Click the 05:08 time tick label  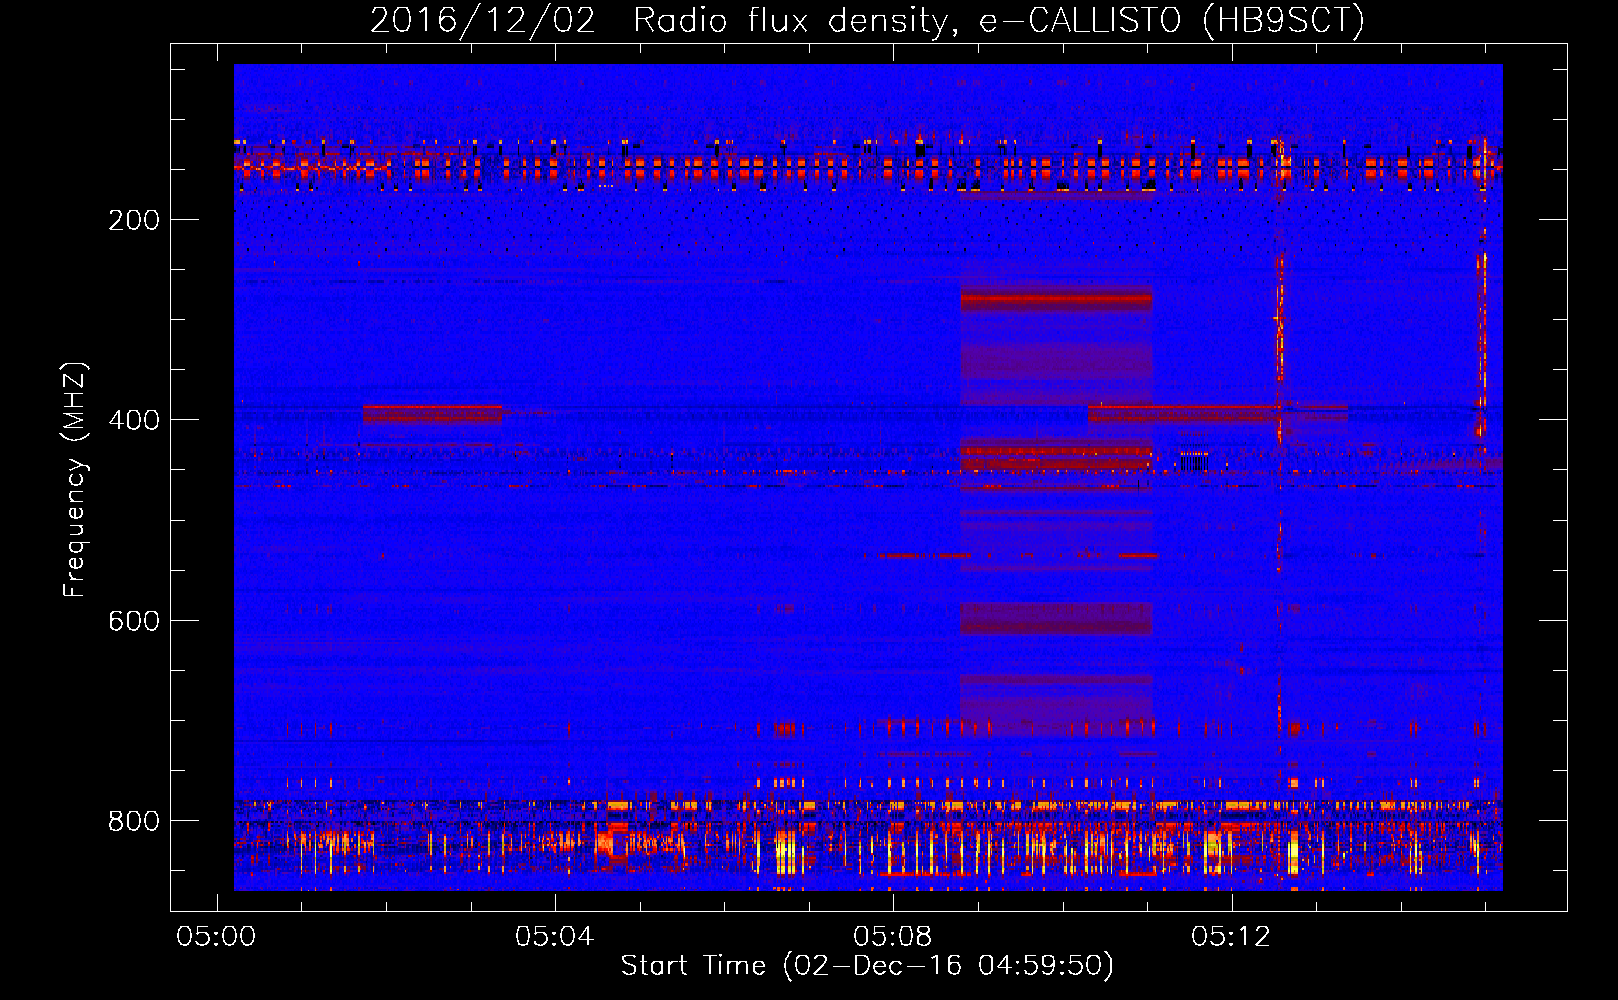tap(893, 937)
